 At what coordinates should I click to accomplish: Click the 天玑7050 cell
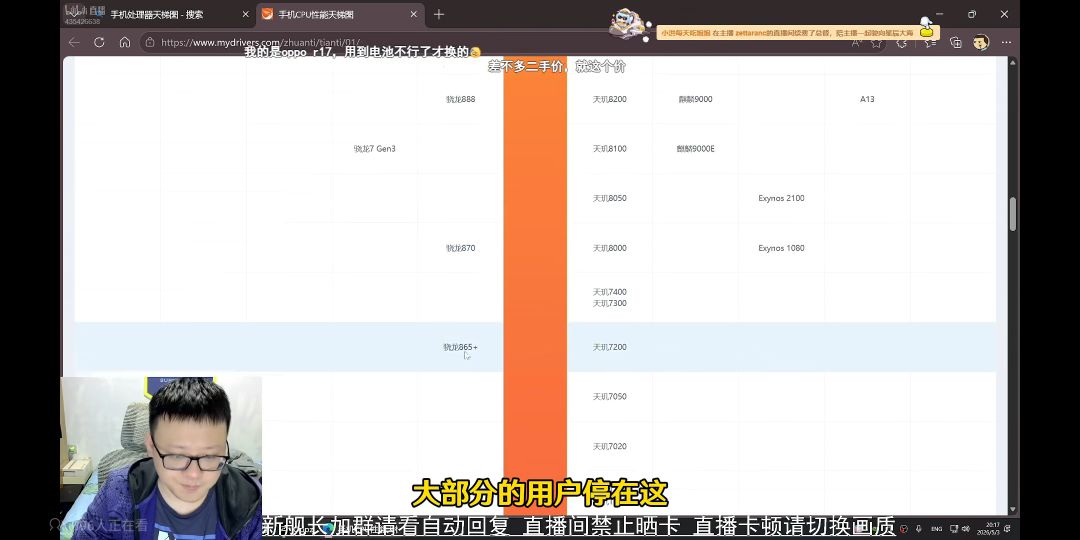(x=610, y=397)
